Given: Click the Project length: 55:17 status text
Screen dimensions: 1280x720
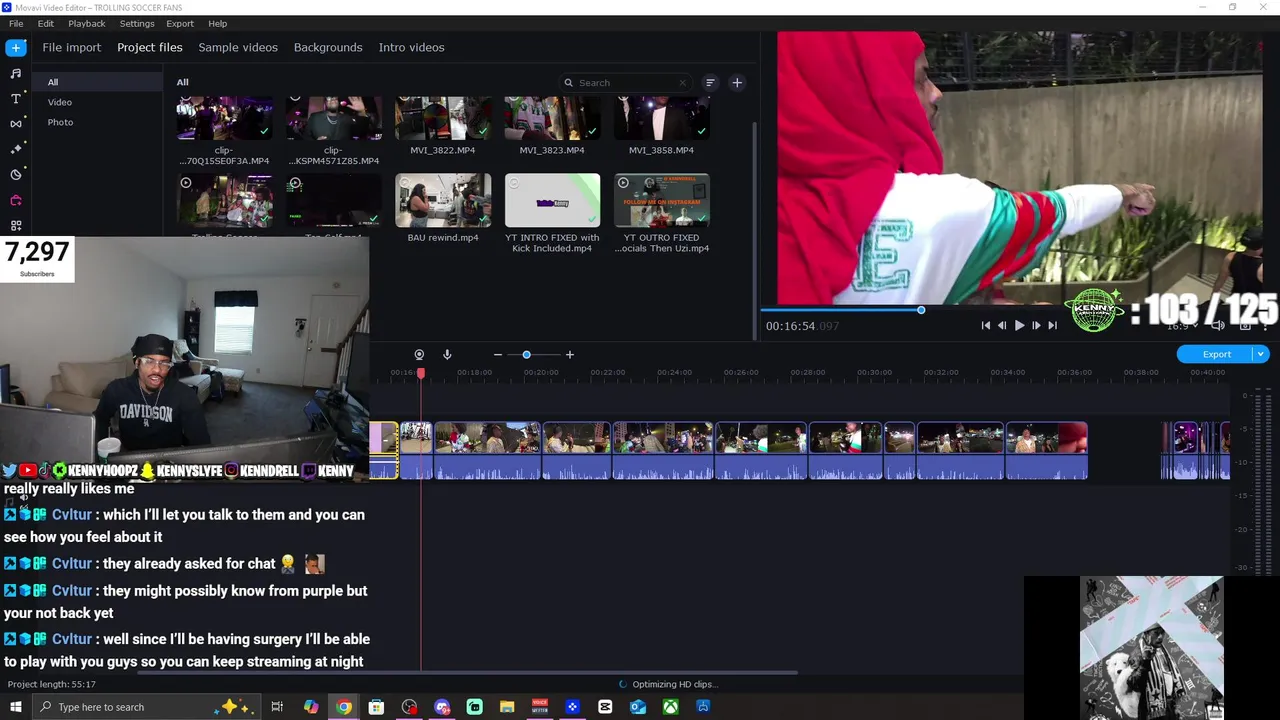Looking at the screenshot, I should pos(52,684).
